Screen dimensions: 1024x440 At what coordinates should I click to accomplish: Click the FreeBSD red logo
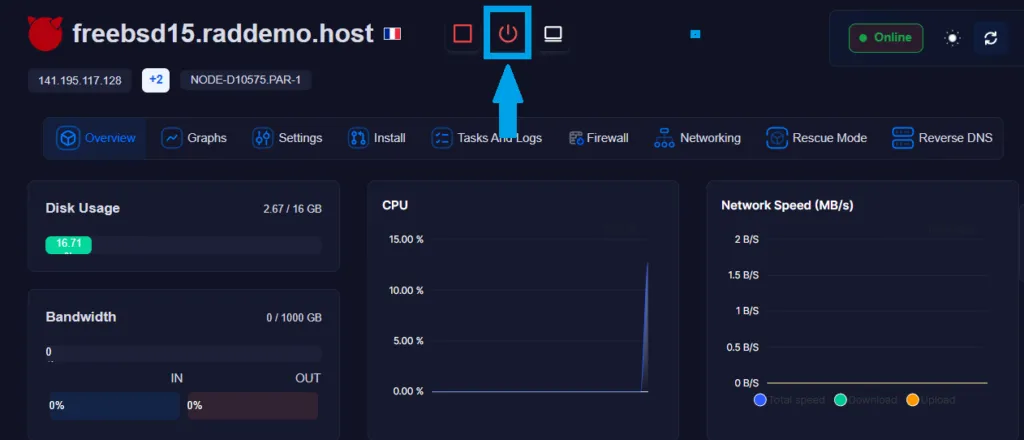[x=45, y=33]
